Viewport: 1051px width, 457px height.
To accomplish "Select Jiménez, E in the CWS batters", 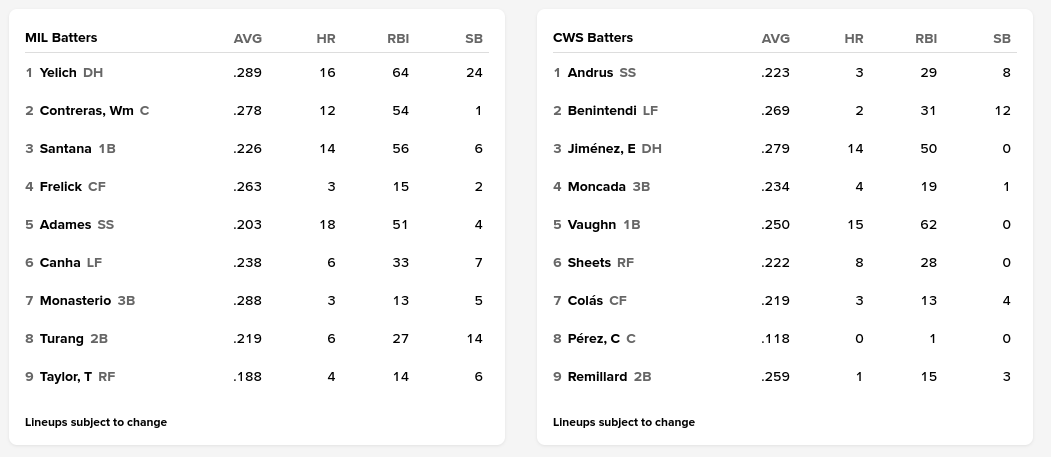I will click(601, 149).
